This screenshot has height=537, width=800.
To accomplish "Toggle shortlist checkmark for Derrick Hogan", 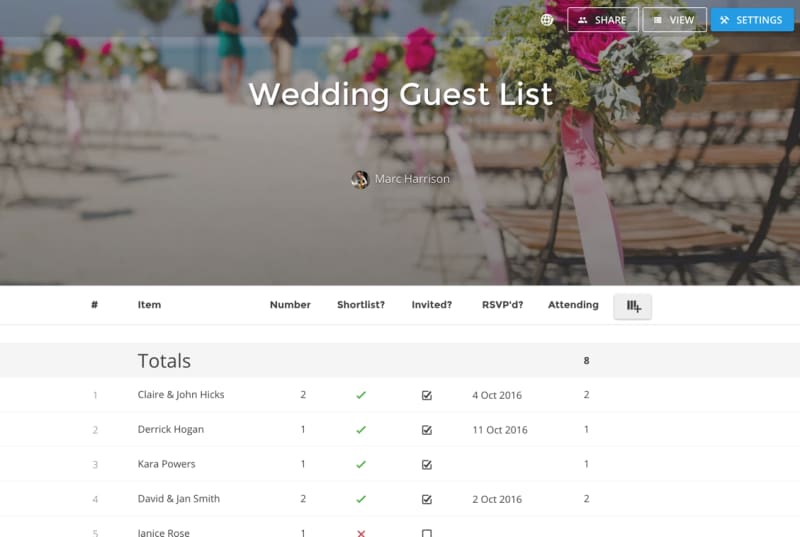I will (x=361, y=430).
